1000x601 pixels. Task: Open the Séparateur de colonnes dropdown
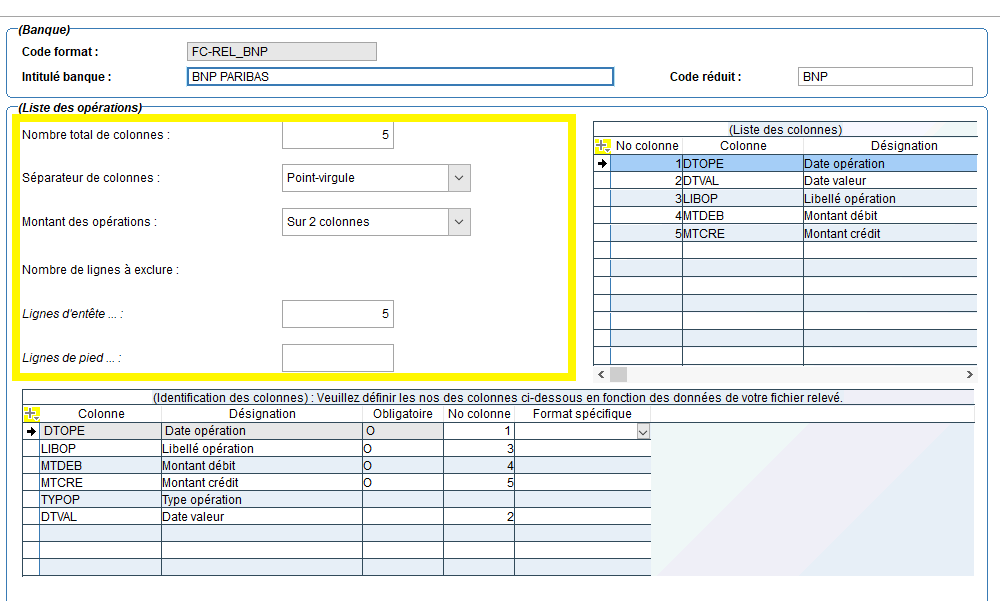pos(459,178)
